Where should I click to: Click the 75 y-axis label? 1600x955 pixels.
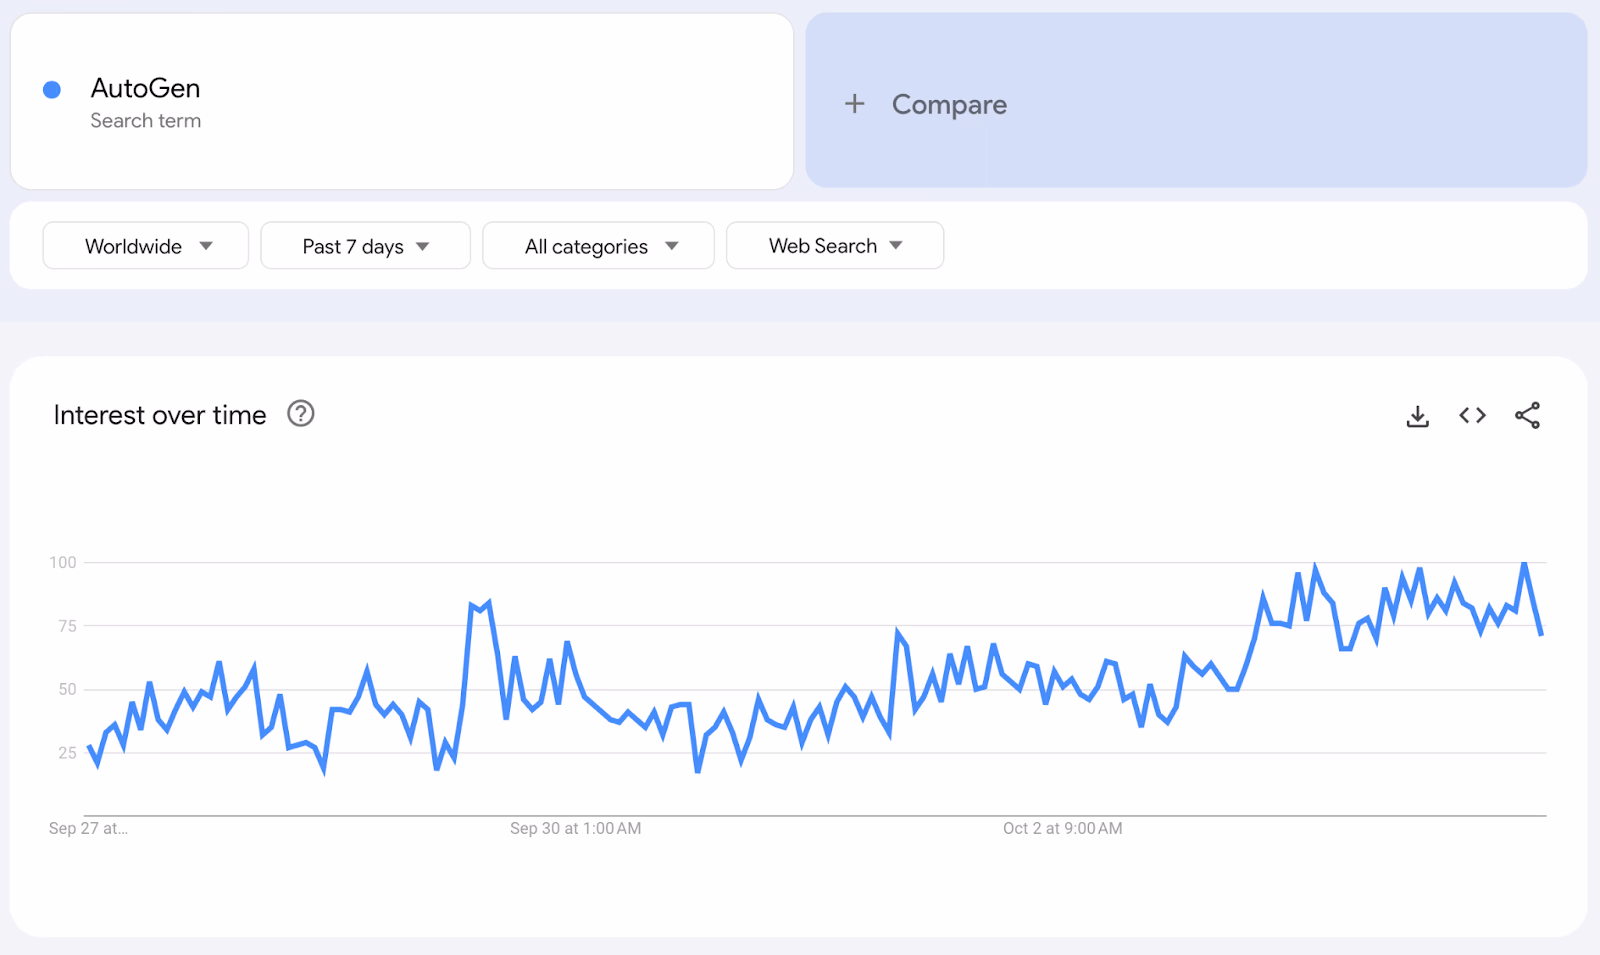click(67, 626)
